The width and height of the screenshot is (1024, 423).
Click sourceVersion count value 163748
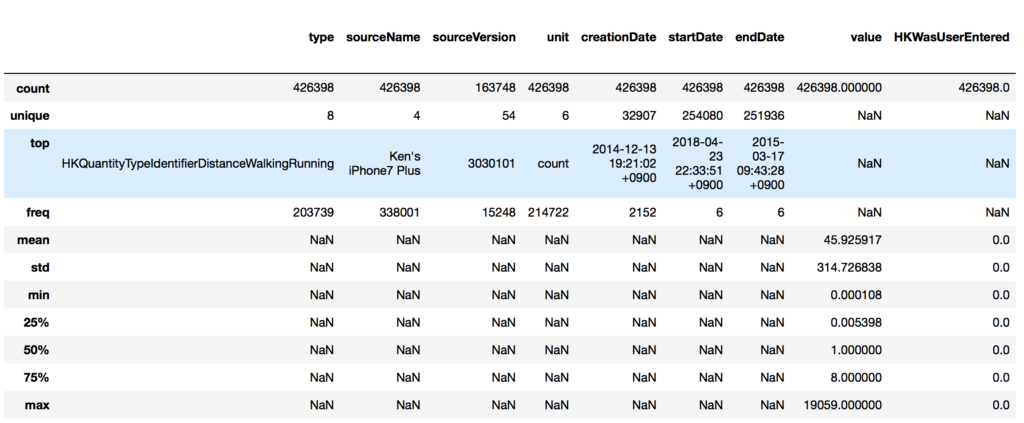[x=496, y=88]
